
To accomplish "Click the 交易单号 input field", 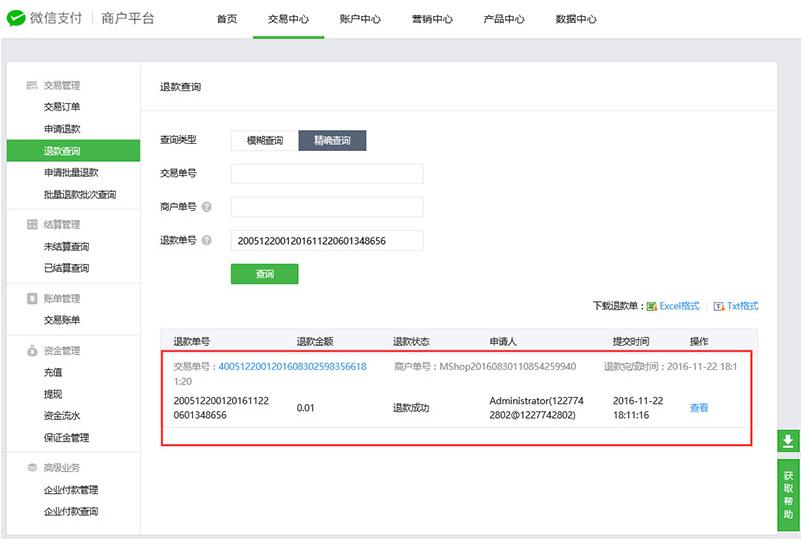I will pyautogui.click(x=326, y=174).
